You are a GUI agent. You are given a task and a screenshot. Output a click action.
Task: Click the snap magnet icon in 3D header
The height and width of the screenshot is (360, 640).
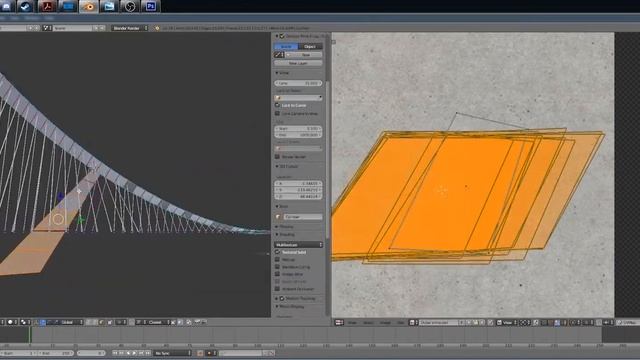(131, 322)
